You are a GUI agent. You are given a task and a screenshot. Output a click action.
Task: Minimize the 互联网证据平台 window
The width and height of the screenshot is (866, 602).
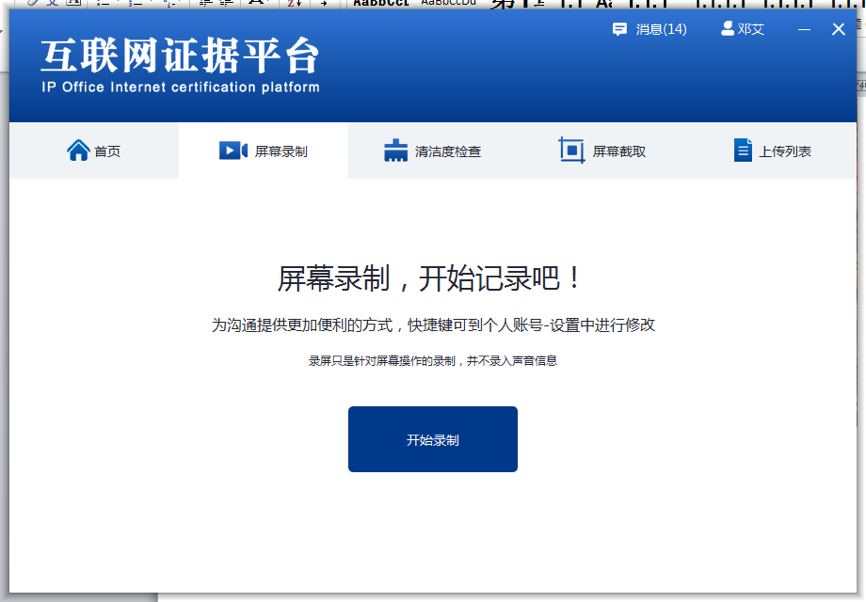[x=804, y=30]
